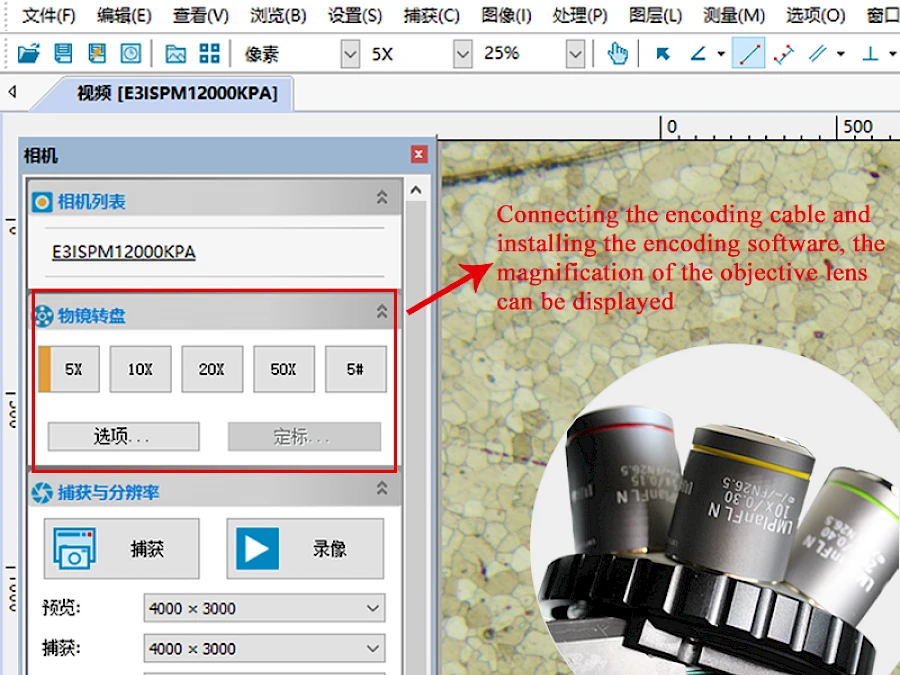Open the 预览 resolution dropdown

click(265, 608)
